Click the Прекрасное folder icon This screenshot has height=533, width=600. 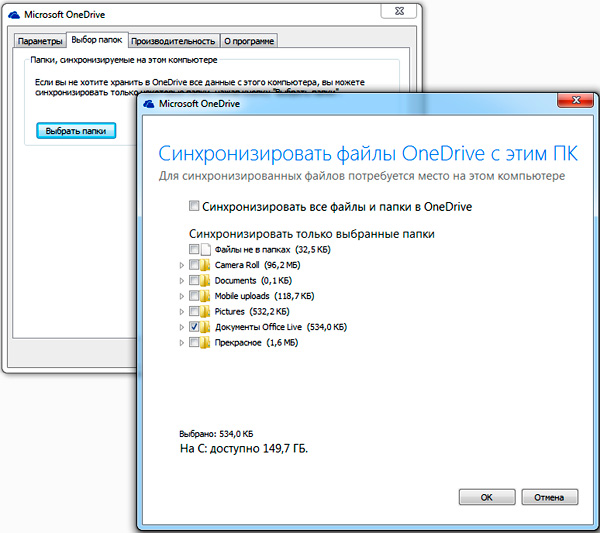(x=206, y=343)
